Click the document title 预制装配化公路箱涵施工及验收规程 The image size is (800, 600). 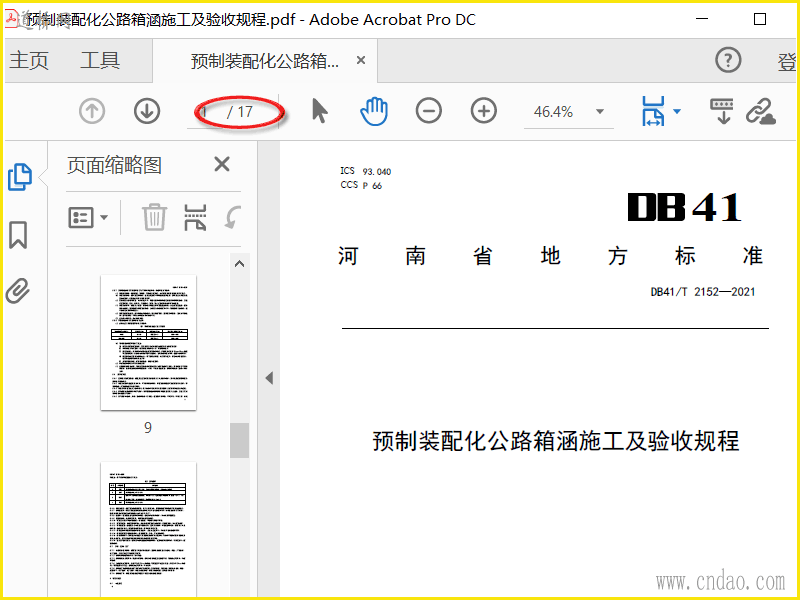[556, 441]
